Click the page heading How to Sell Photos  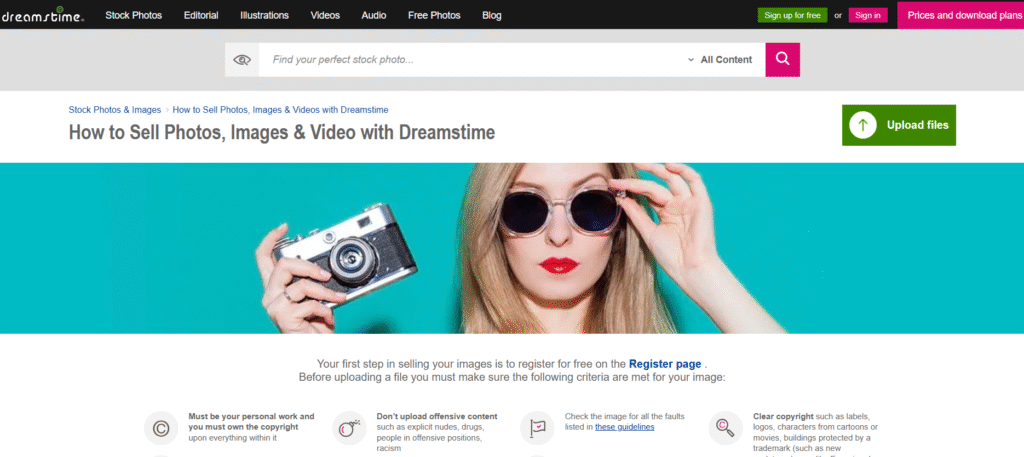281,133
